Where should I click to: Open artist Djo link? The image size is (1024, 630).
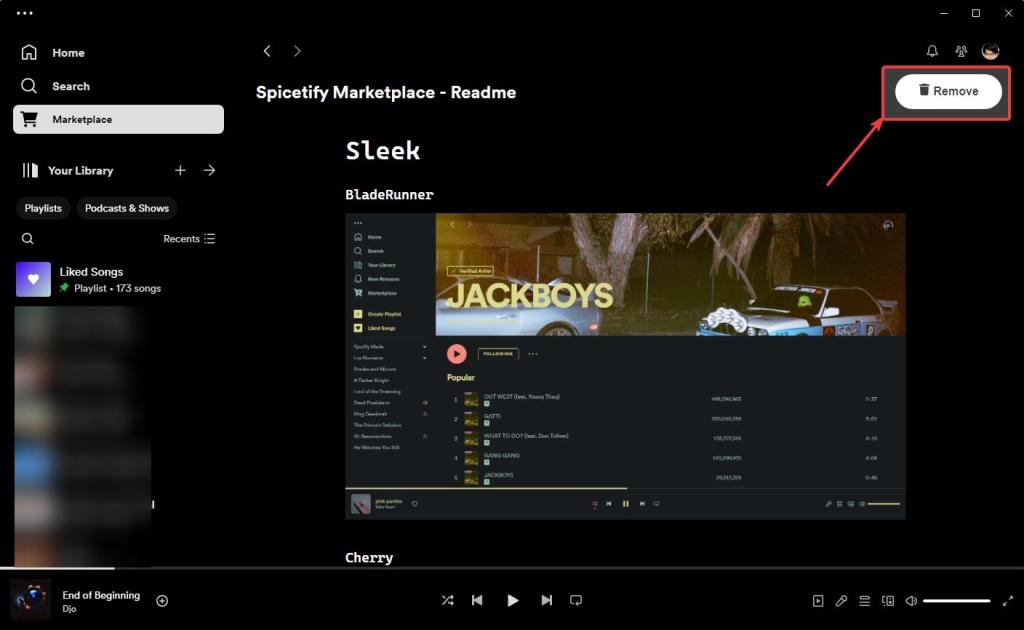(x=69, y=608)
